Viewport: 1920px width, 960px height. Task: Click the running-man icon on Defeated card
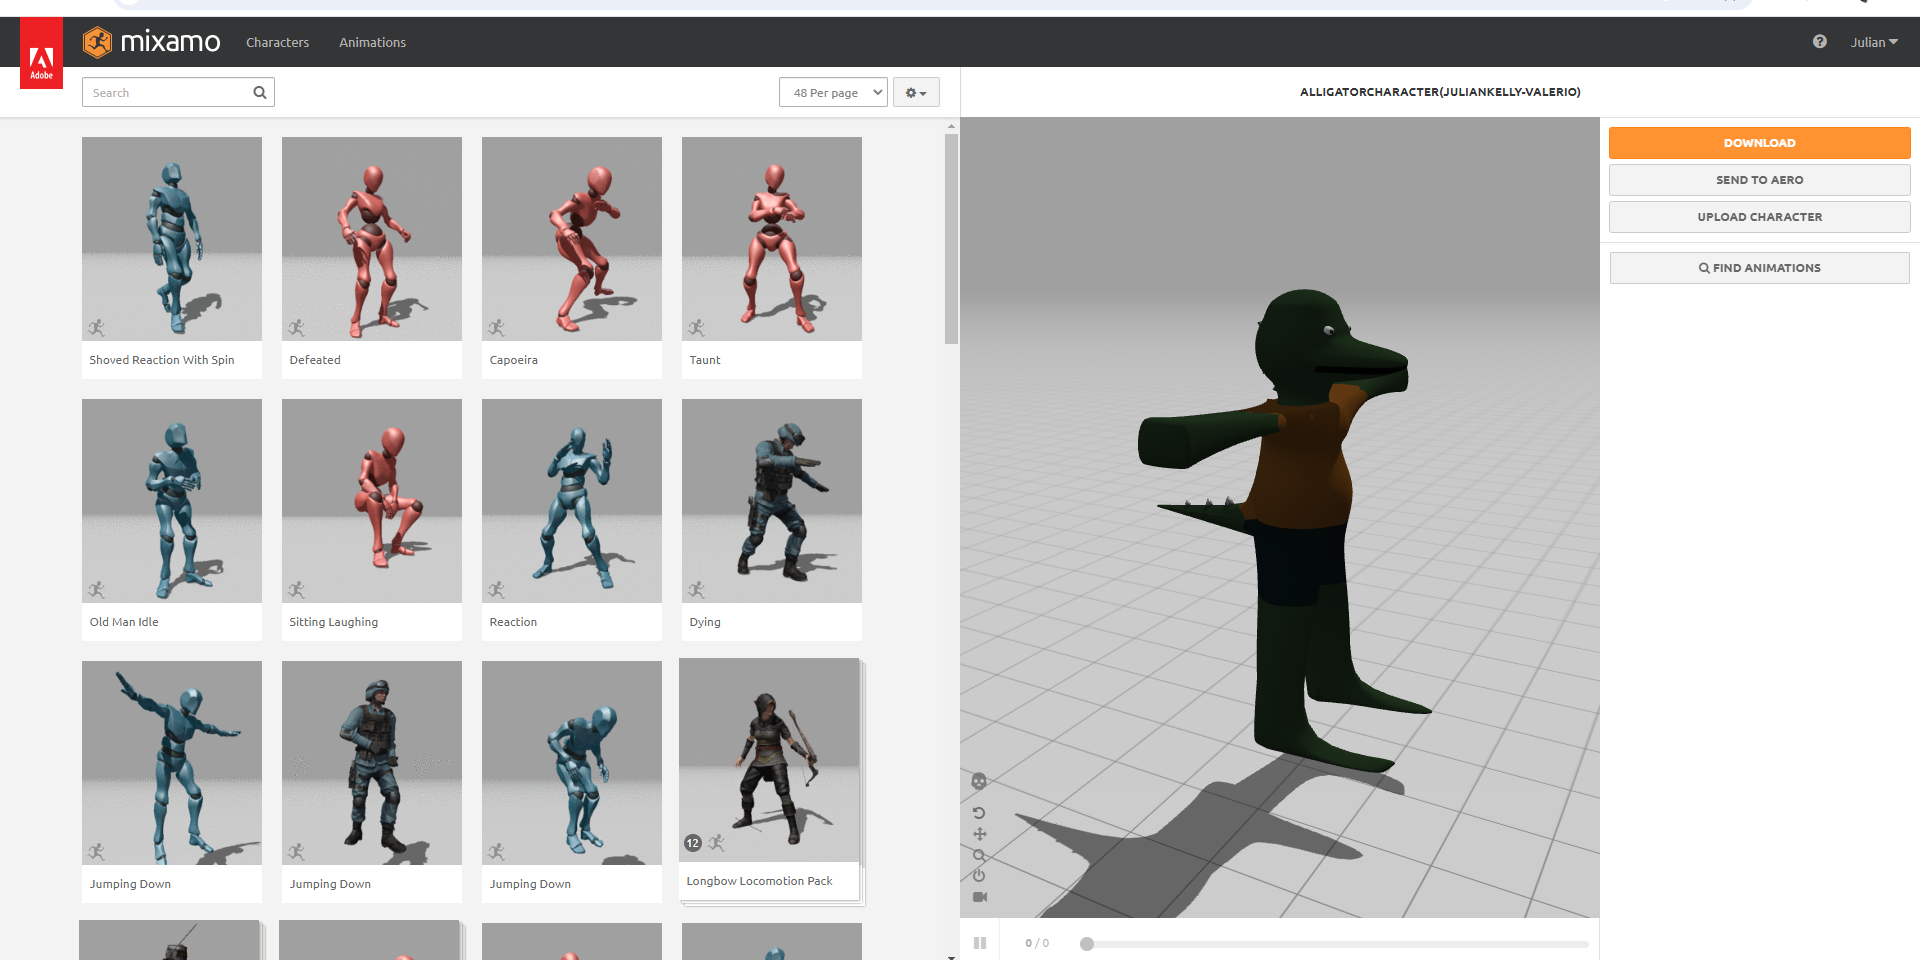point(297,328)
